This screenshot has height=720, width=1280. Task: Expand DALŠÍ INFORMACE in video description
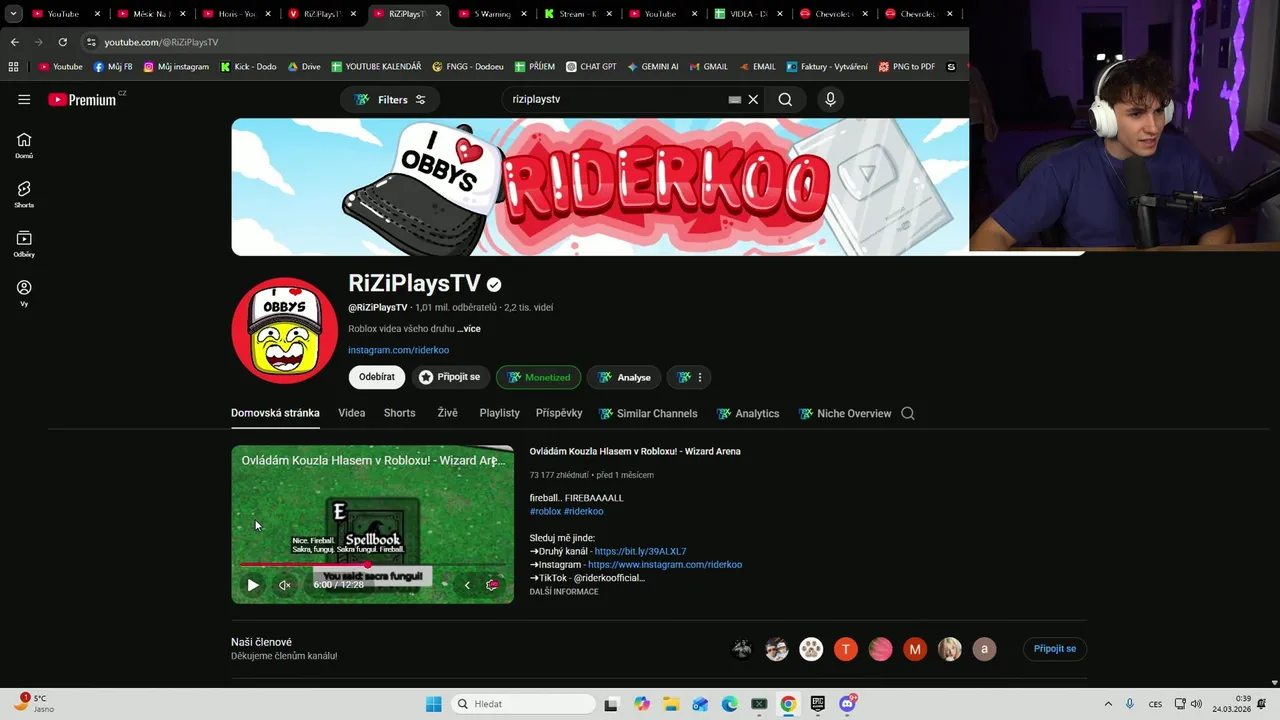564,592
